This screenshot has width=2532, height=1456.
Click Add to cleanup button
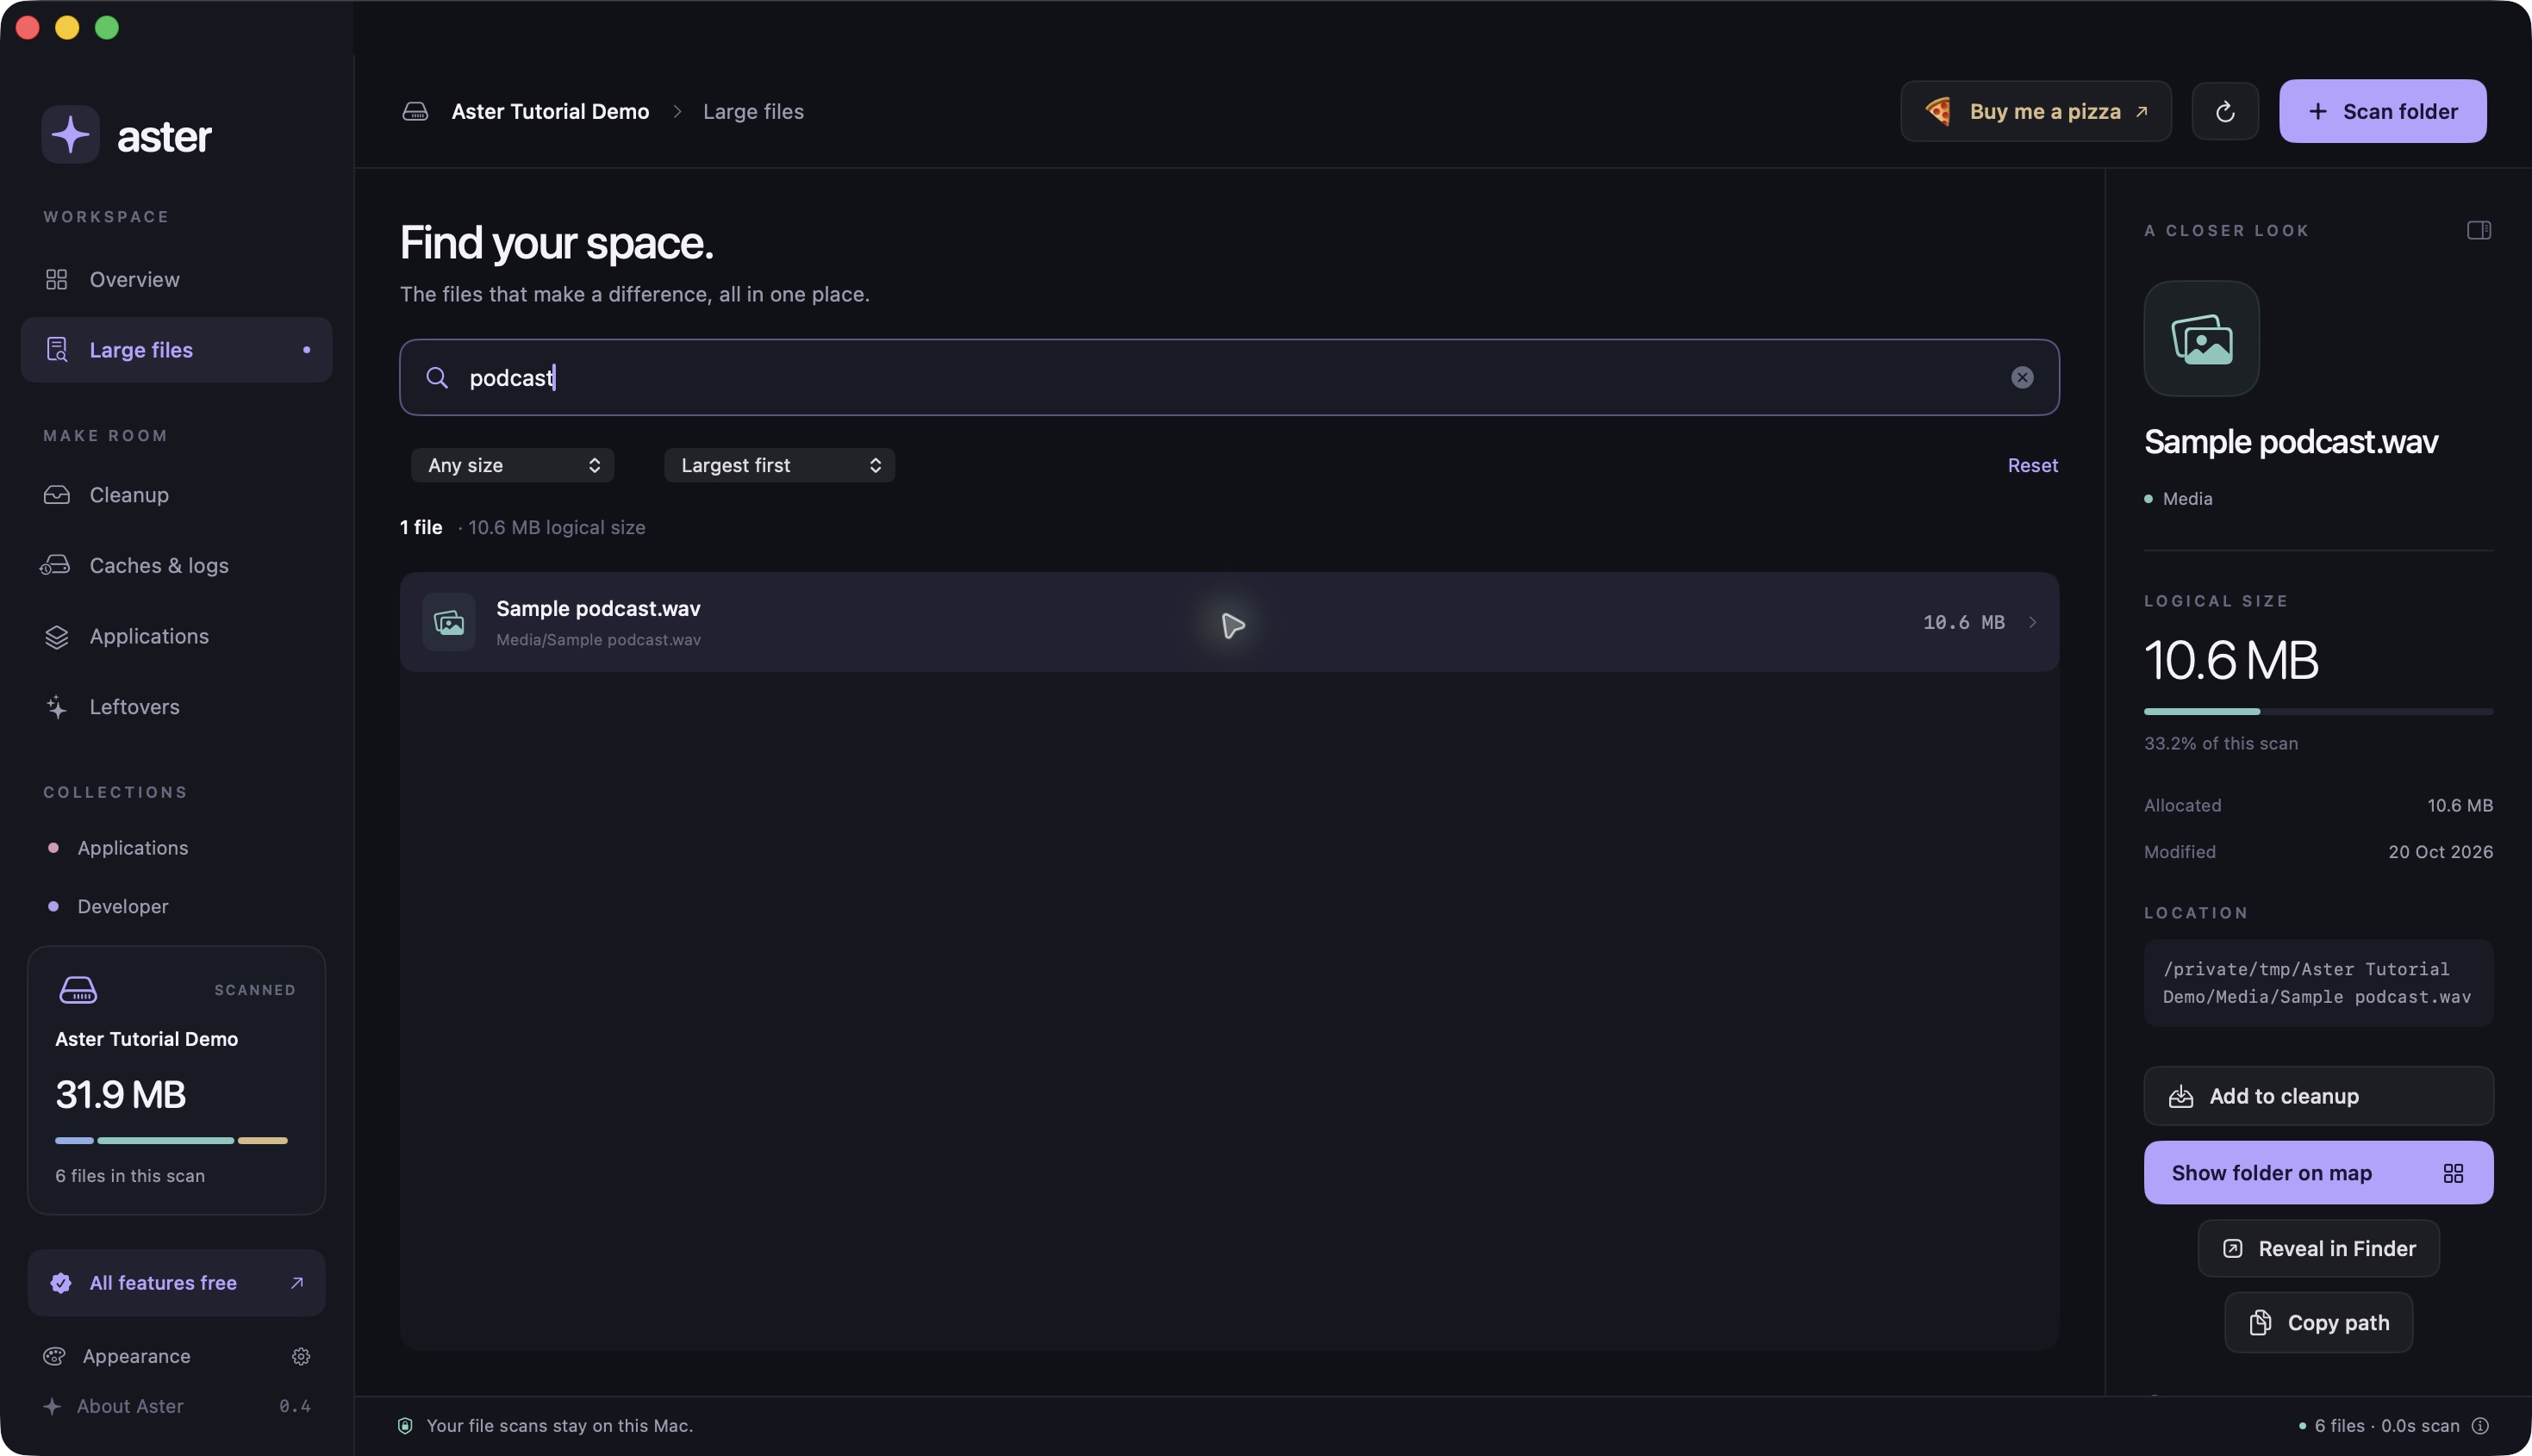(2318, 1096)
